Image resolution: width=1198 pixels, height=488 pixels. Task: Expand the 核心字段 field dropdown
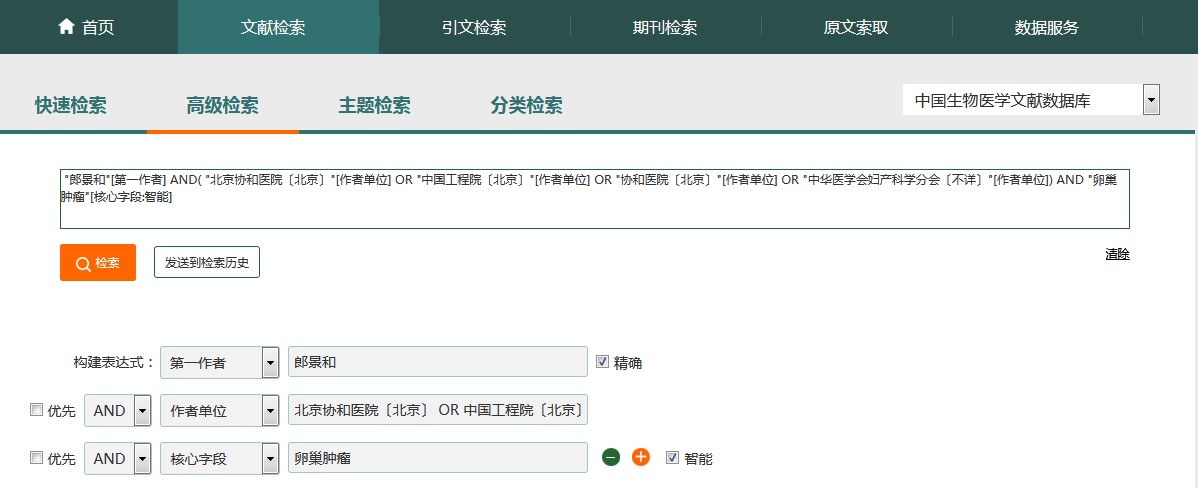click(x=270, y=459)
